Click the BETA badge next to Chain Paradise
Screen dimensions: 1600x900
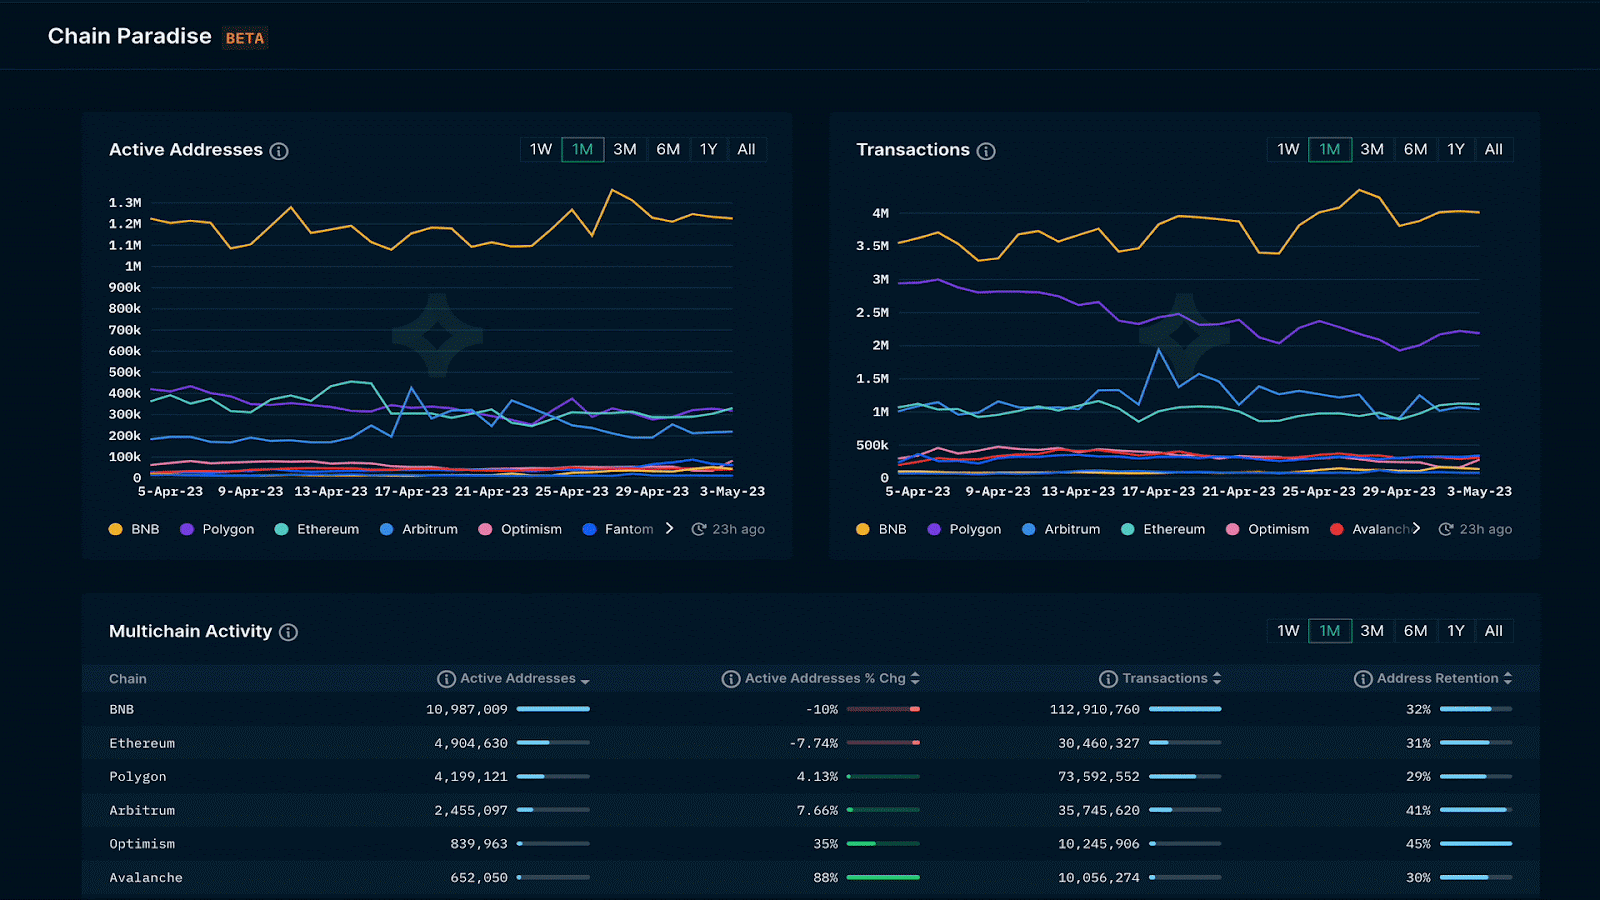pos(245,37)
